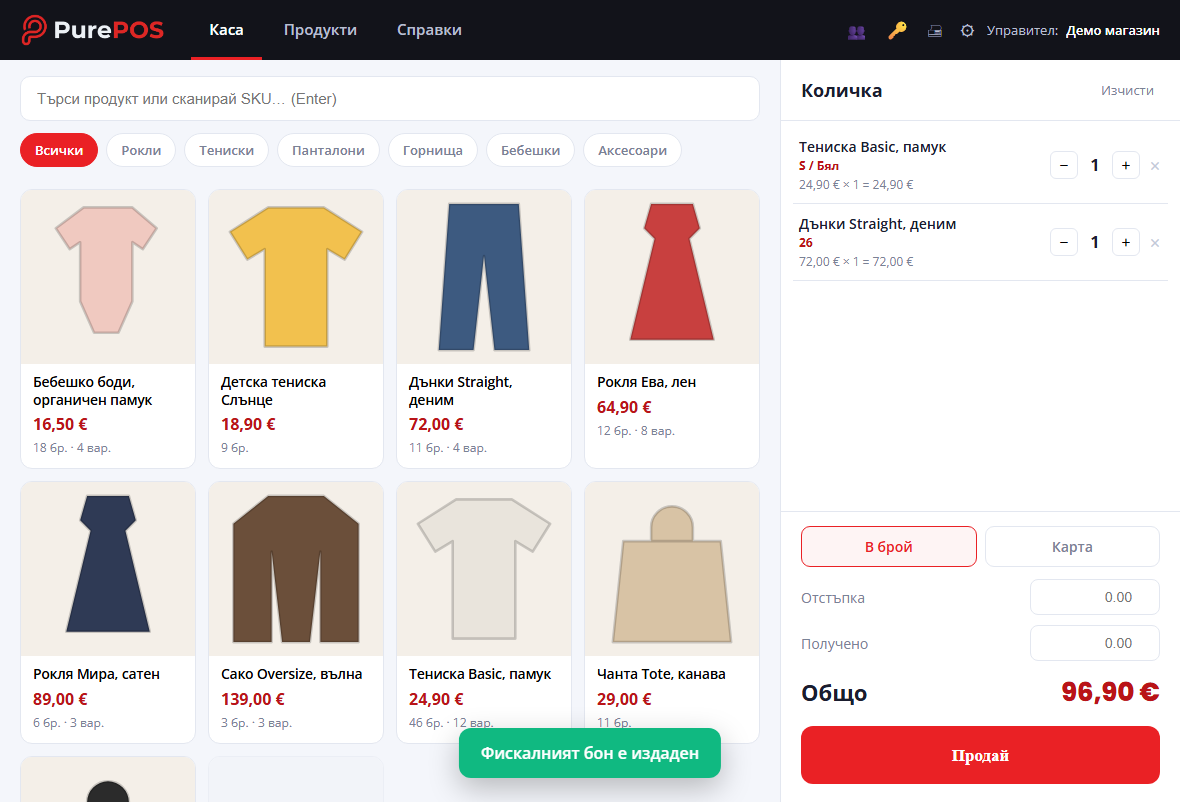Screen dimensions: 1180x802
Task: Click the '18 бр. · 4 вар.' stock text
Action: pos(72,448)
